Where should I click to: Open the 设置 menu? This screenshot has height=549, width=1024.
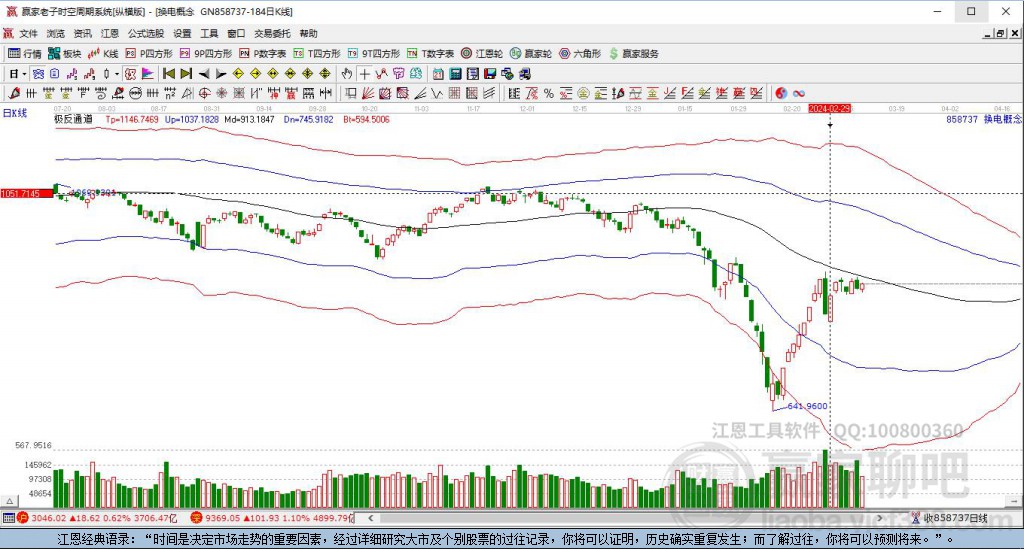182,33
